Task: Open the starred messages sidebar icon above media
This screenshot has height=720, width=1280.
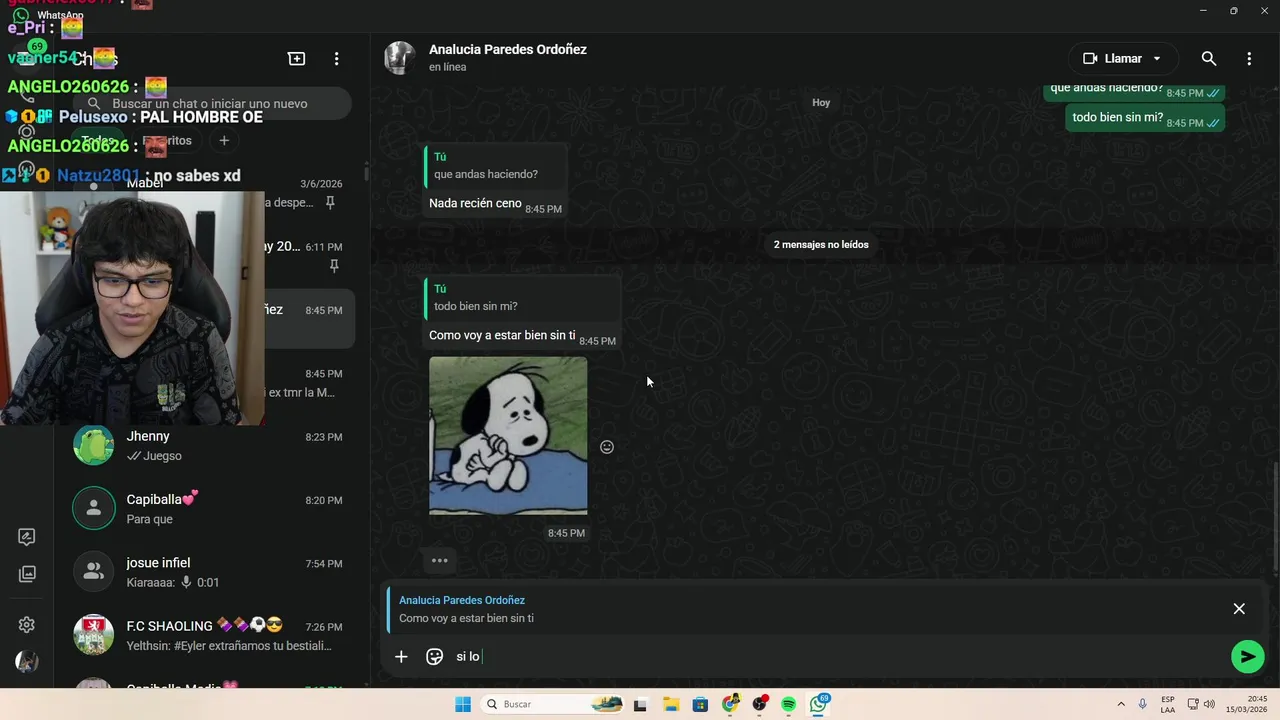Action: [27, 537]
